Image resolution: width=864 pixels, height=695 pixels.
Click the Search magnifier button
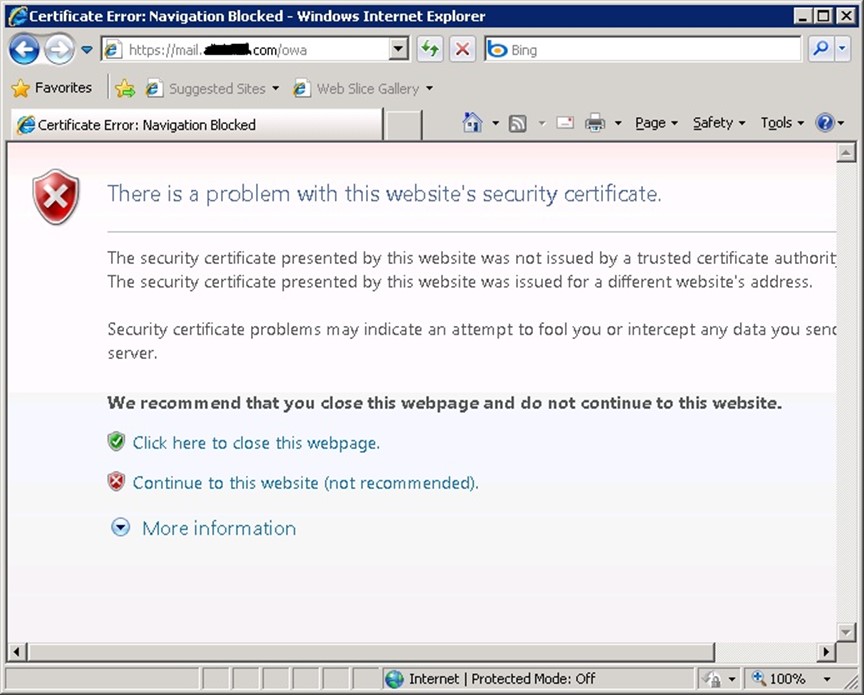click(x=821, y=49)
